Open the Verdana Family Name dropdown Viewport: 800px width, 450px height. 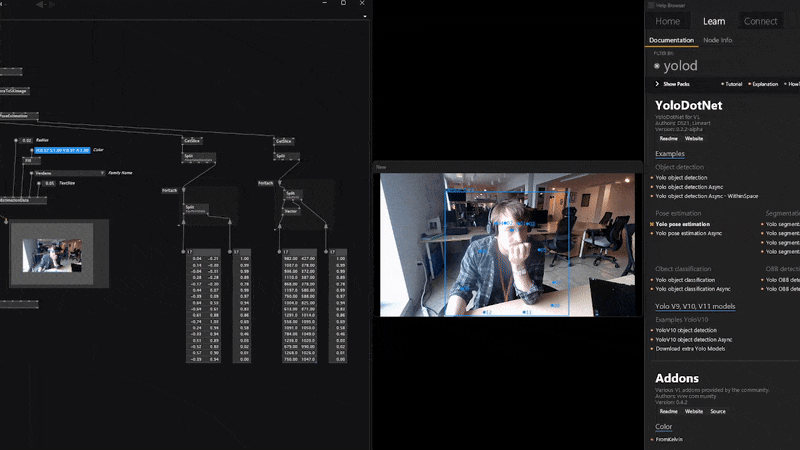pyautogui.click(x=69, y=173)
